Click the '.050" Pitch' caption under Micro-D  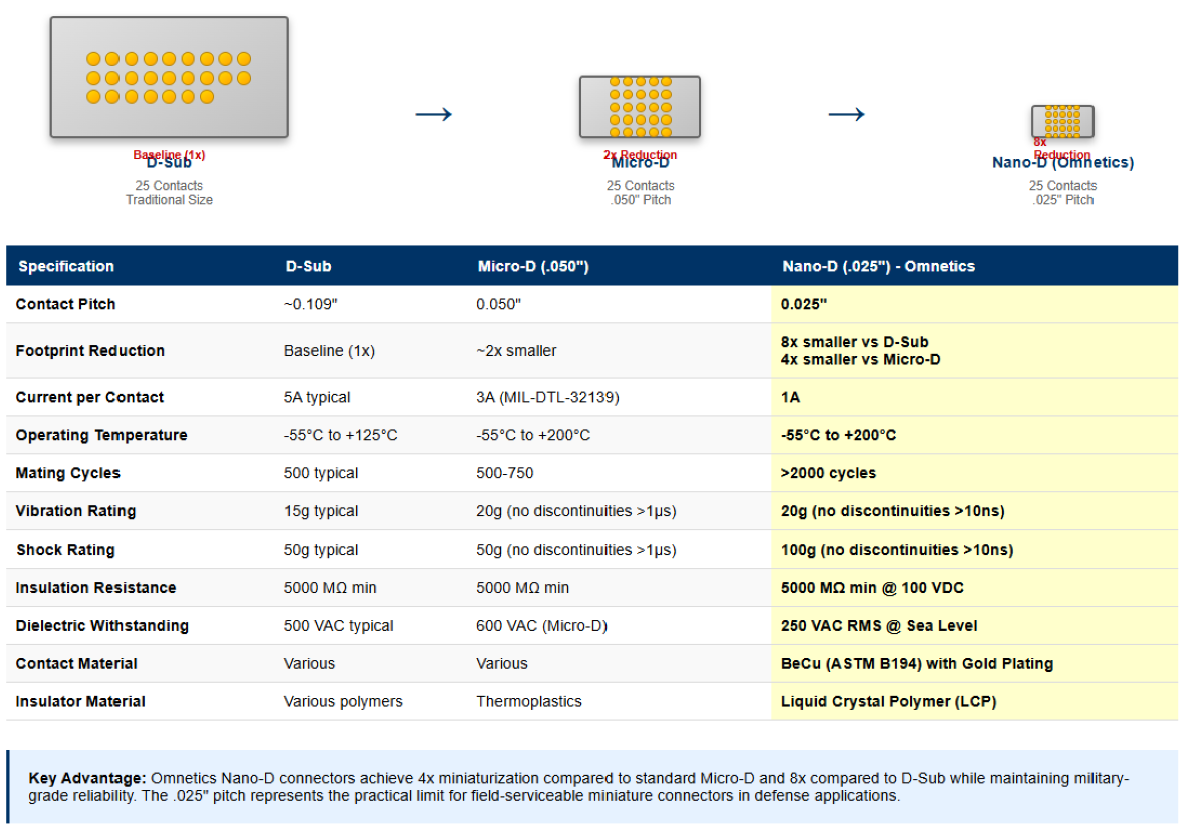641,199
